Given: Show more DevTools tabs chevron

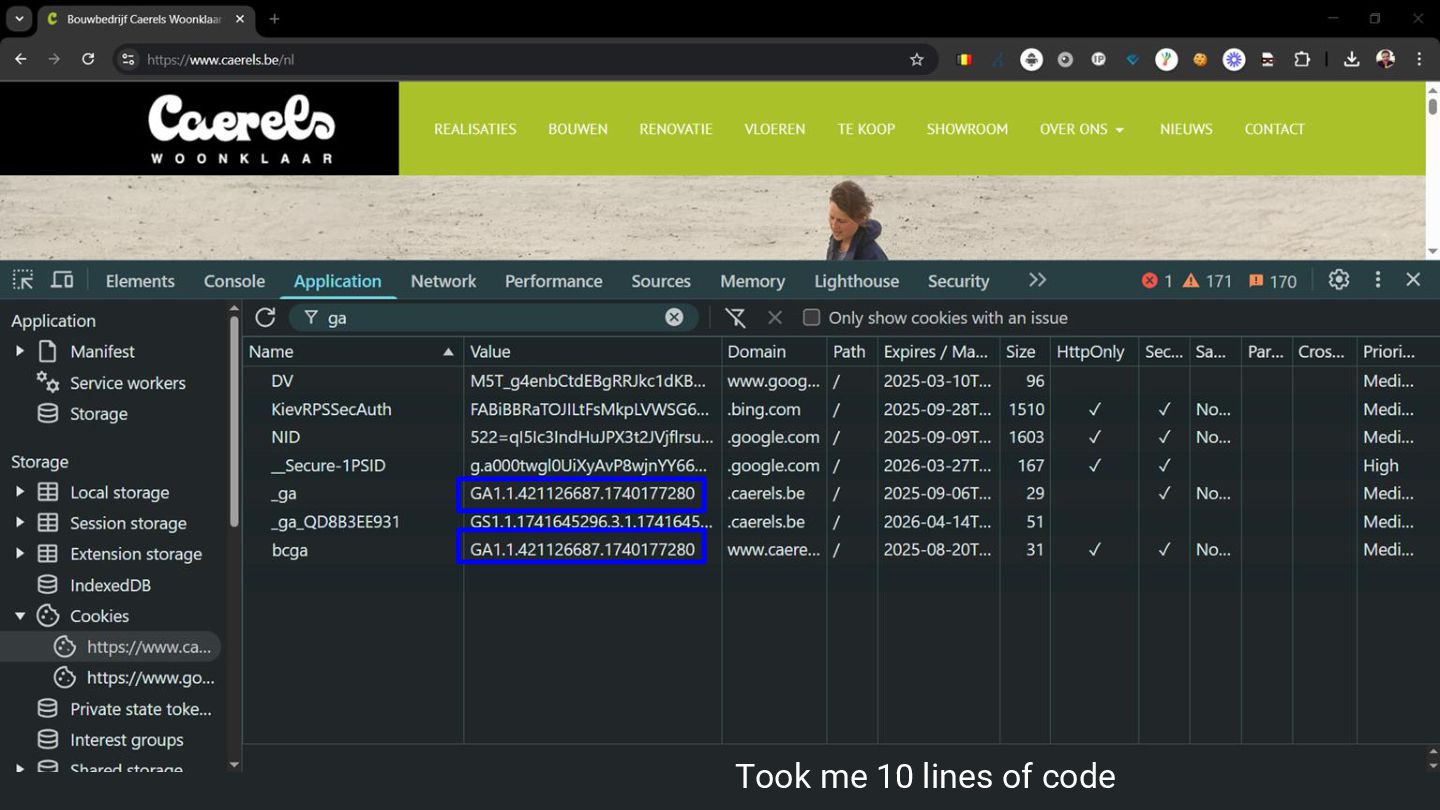Looking at the screenshot, I should (x=1037, y=280).
